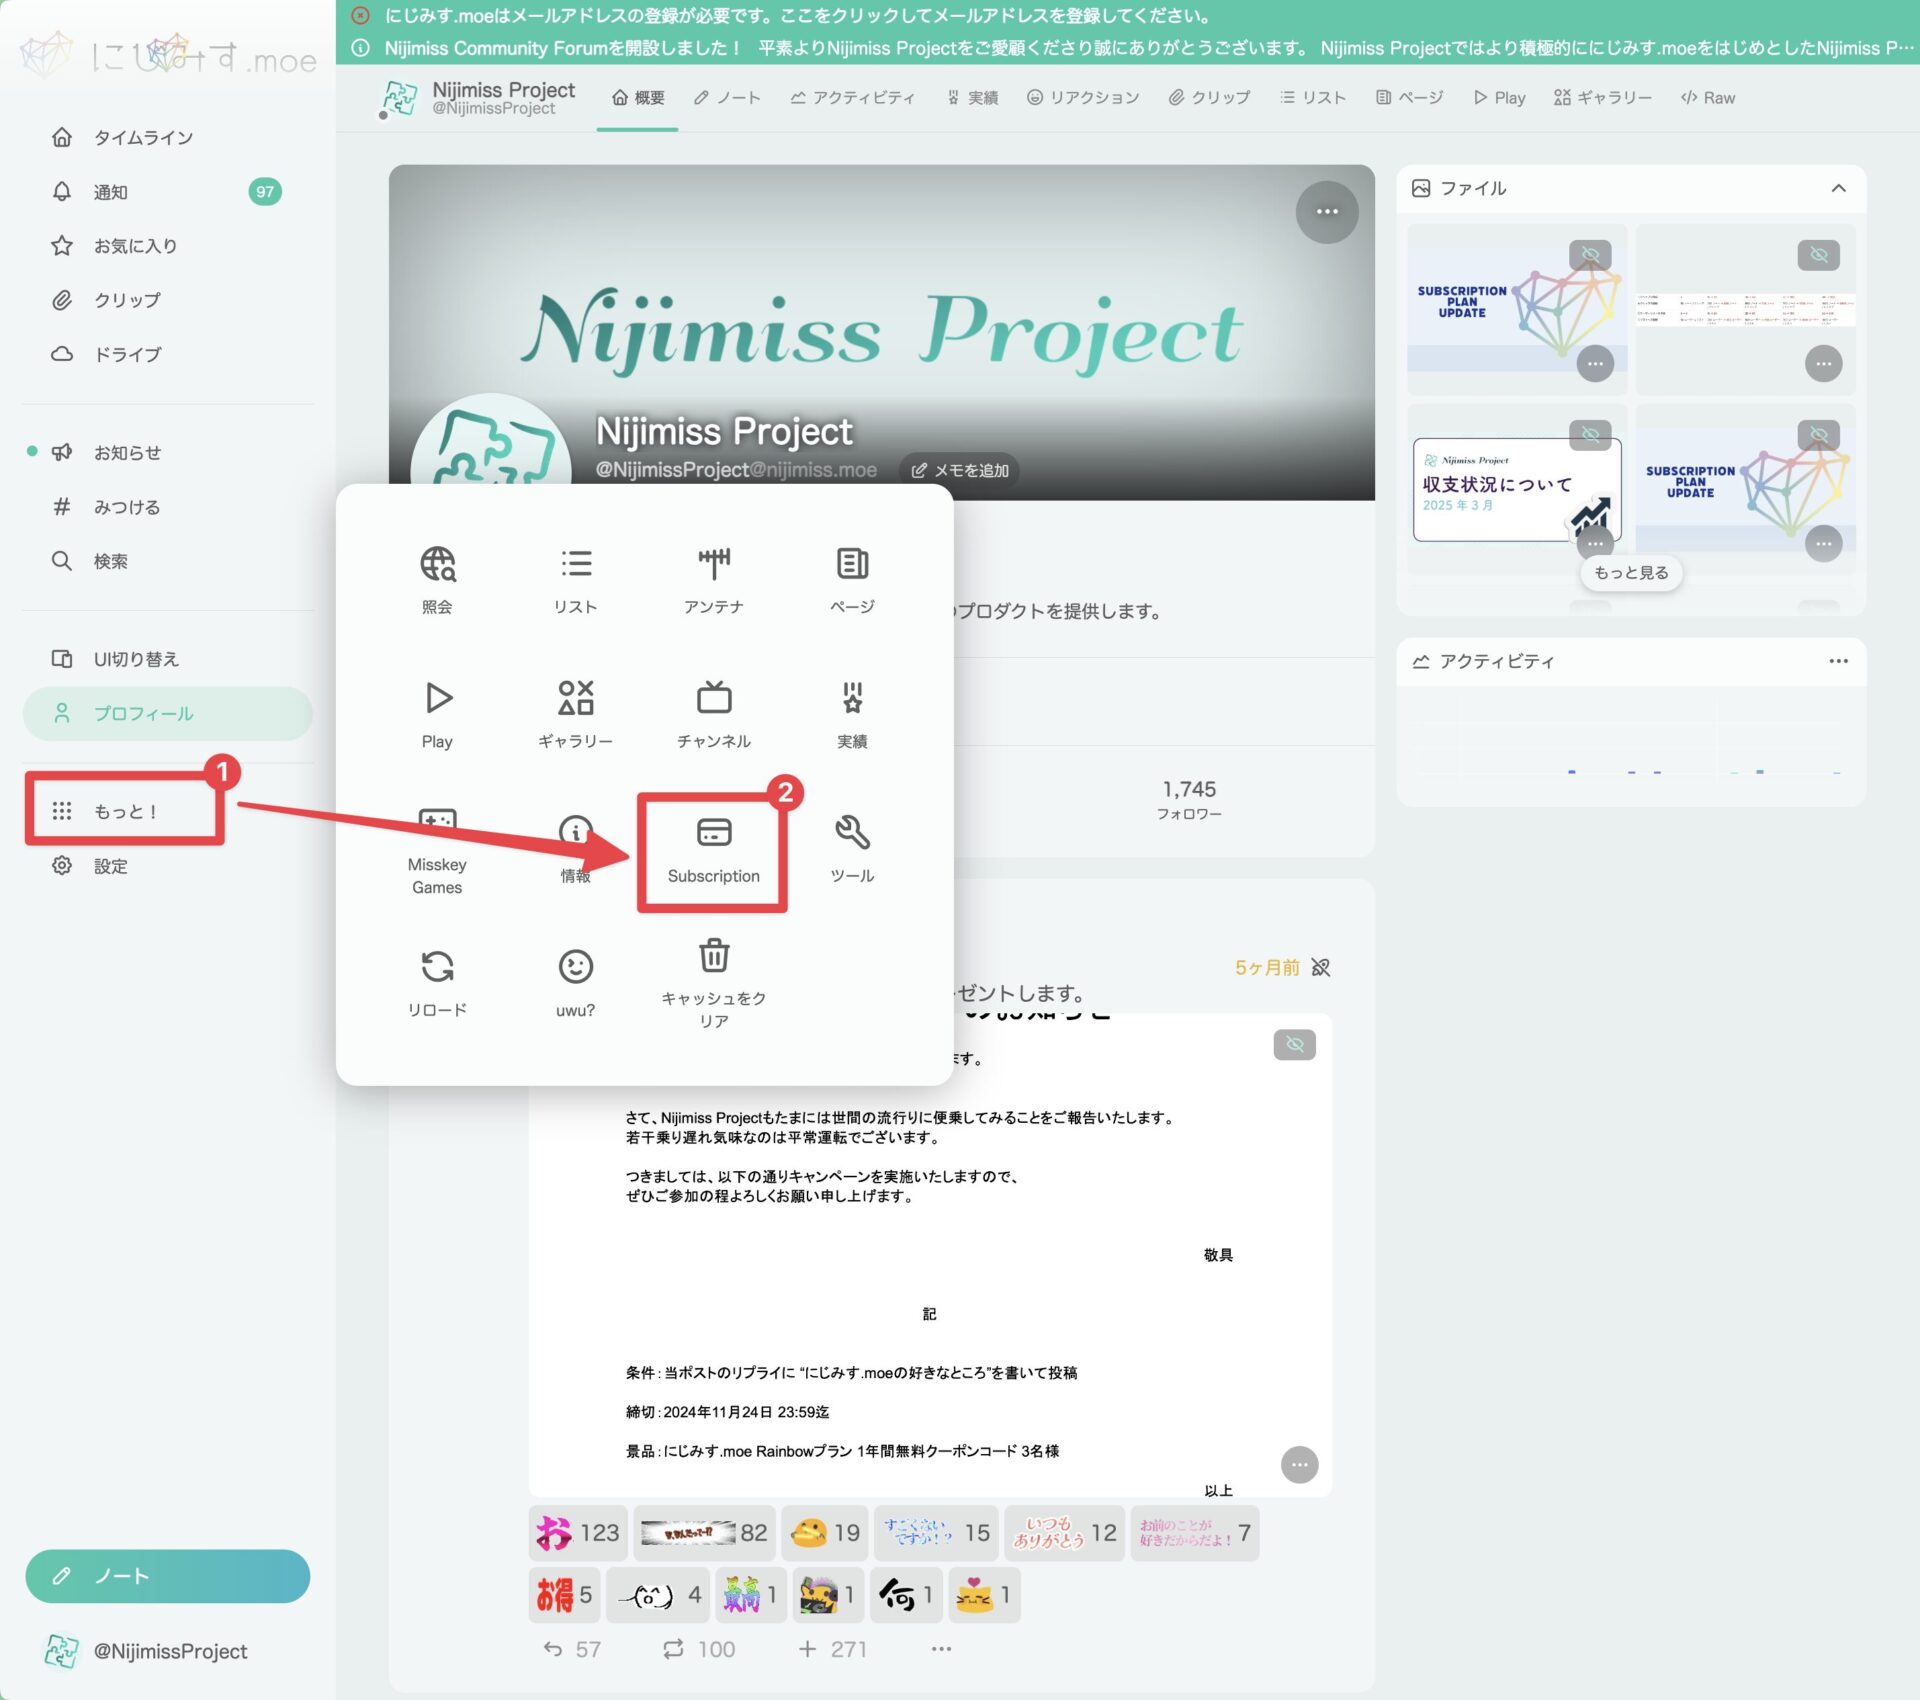Go to タイムライン in sidebar
The width and height of the screenshot is (1920, 1700).
(167, 137)
